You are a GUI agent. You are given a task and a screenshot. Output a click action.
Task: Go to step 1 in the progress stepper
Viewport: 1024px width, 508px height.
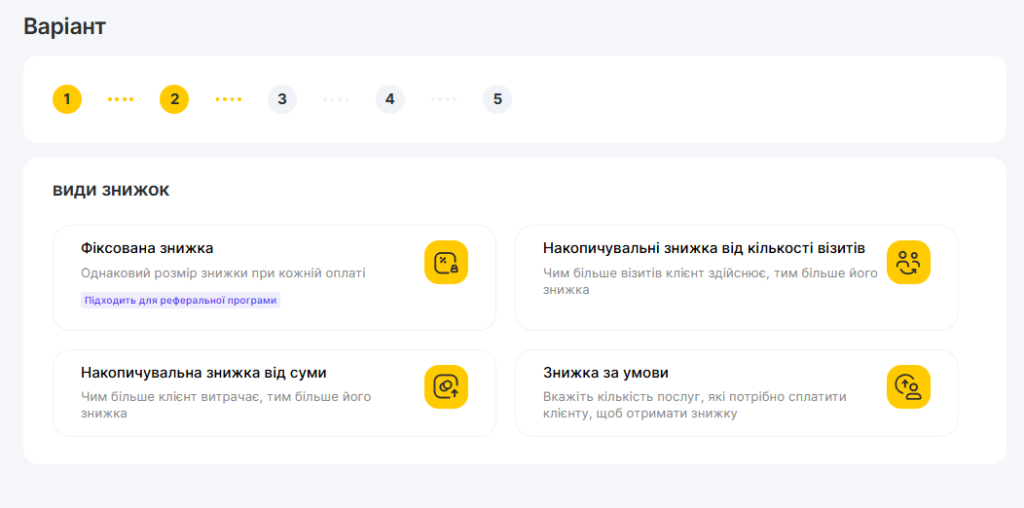[x=67, y=99]
